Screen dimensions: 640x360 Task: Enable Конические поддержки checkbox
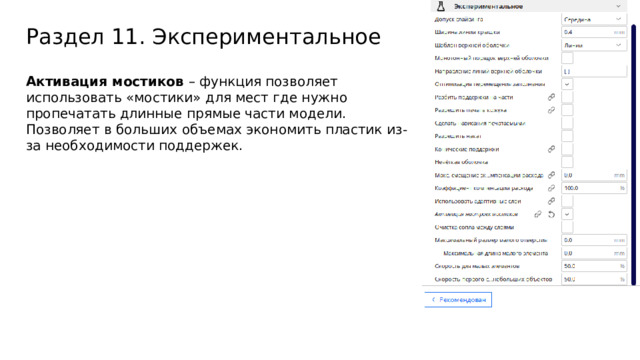(x=567, y=149)
